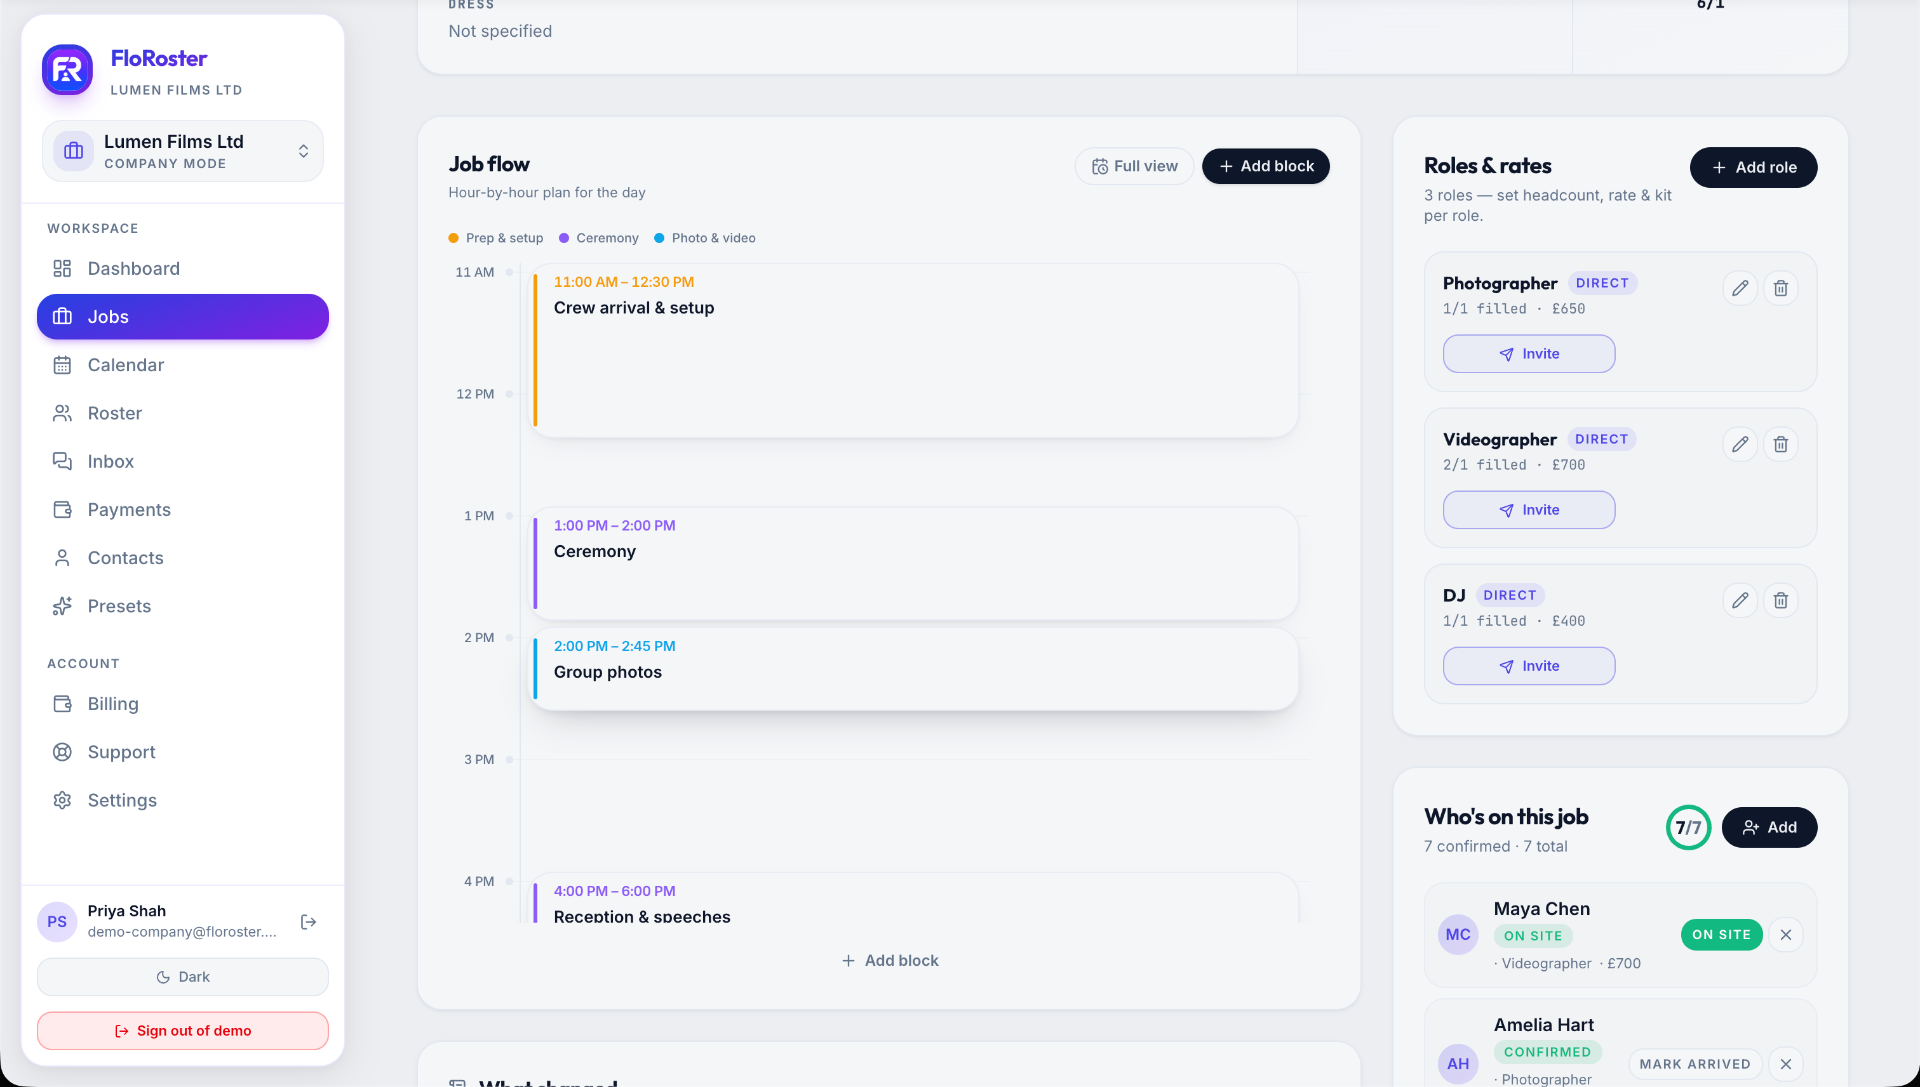The width and height of the screenshot is (1920, 1087).
Task: Click Priya Shah's PS avatar
Action: (x=57, y=922)
